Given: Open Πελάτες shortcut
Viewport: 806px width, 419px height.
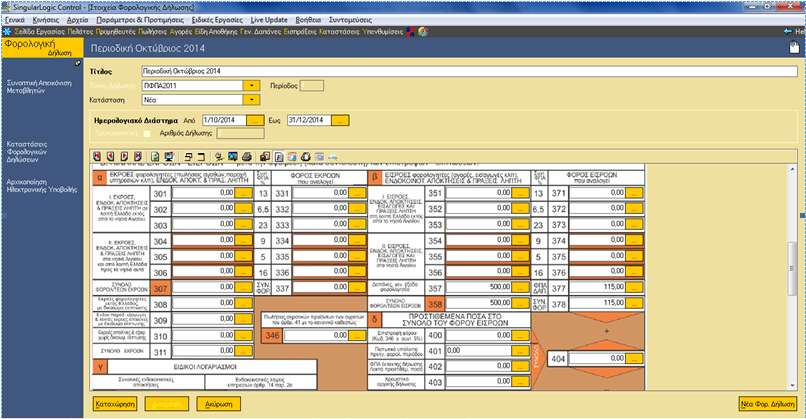Looking at the screenshot, I should (80, 32).
